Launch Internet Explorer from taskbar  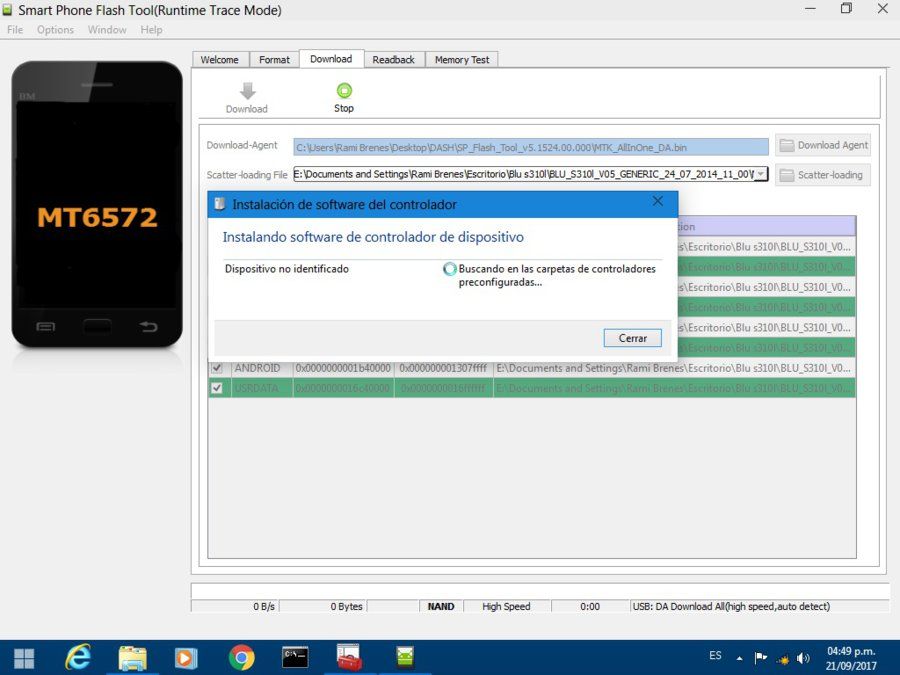click(77, 657)
